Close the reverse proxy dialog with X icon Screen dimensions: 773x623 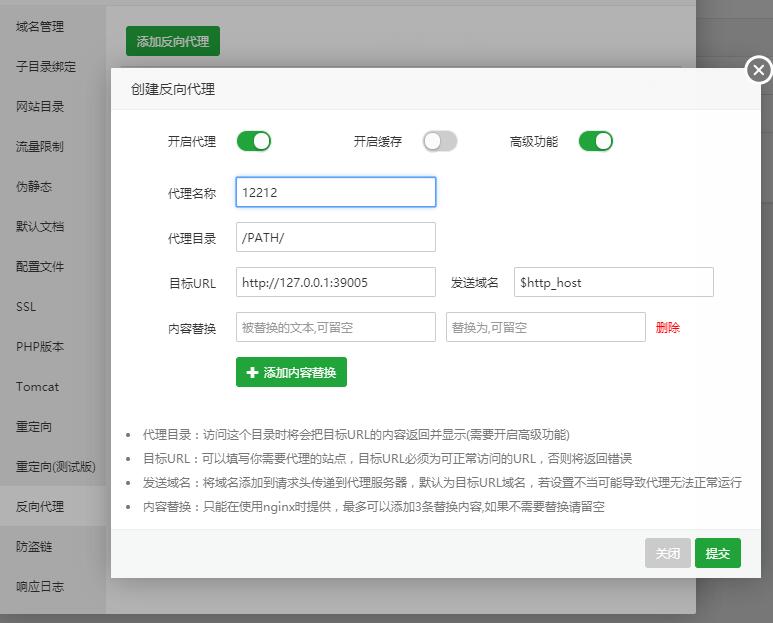pyautogui.click(x=758, y=70)
